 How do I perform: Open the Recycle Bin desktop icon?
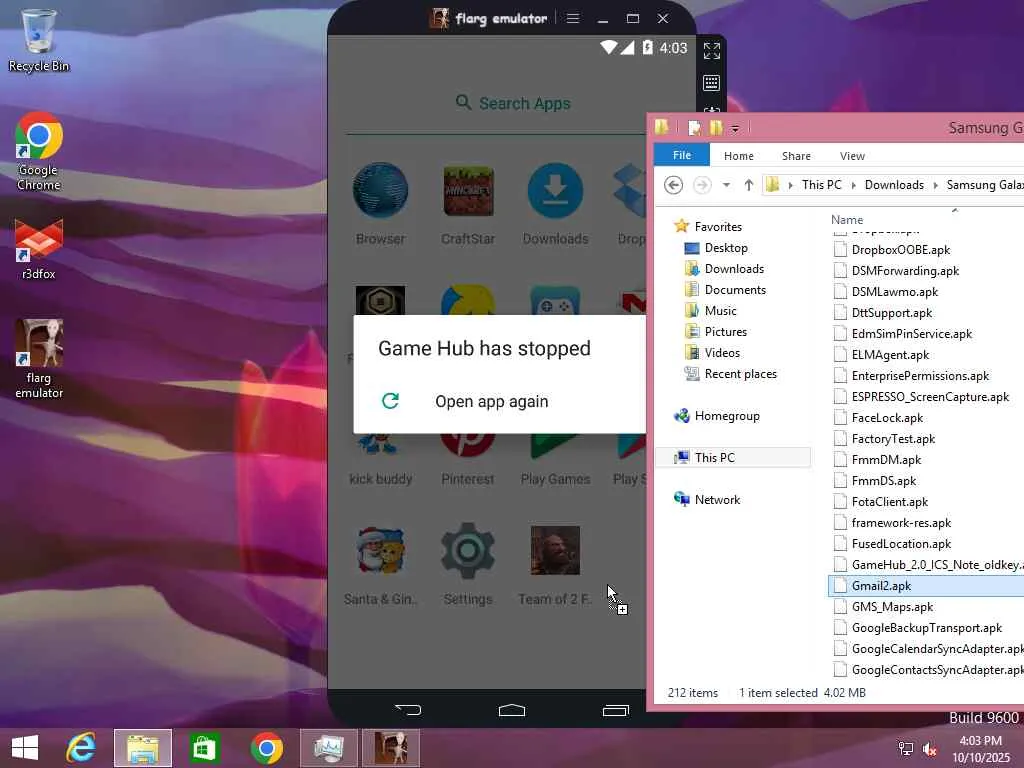click(x=39, y=40)
